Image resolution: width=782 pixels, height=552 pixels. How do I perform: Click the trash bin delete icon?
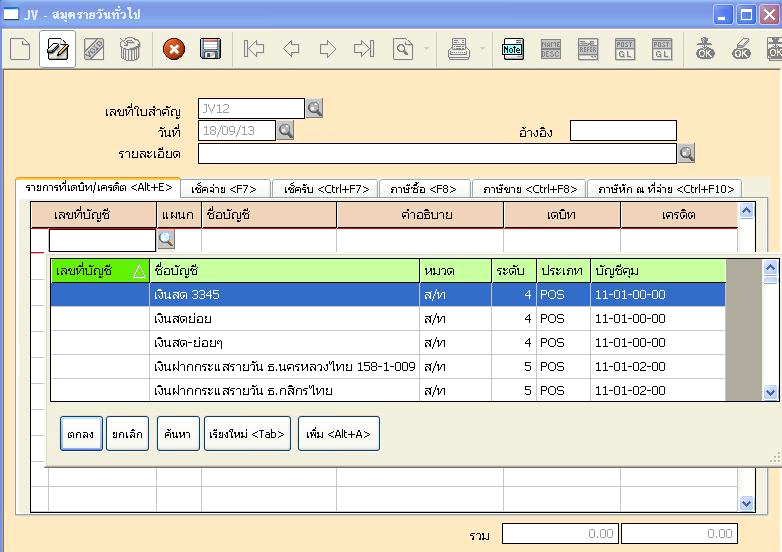pos(130,50)
